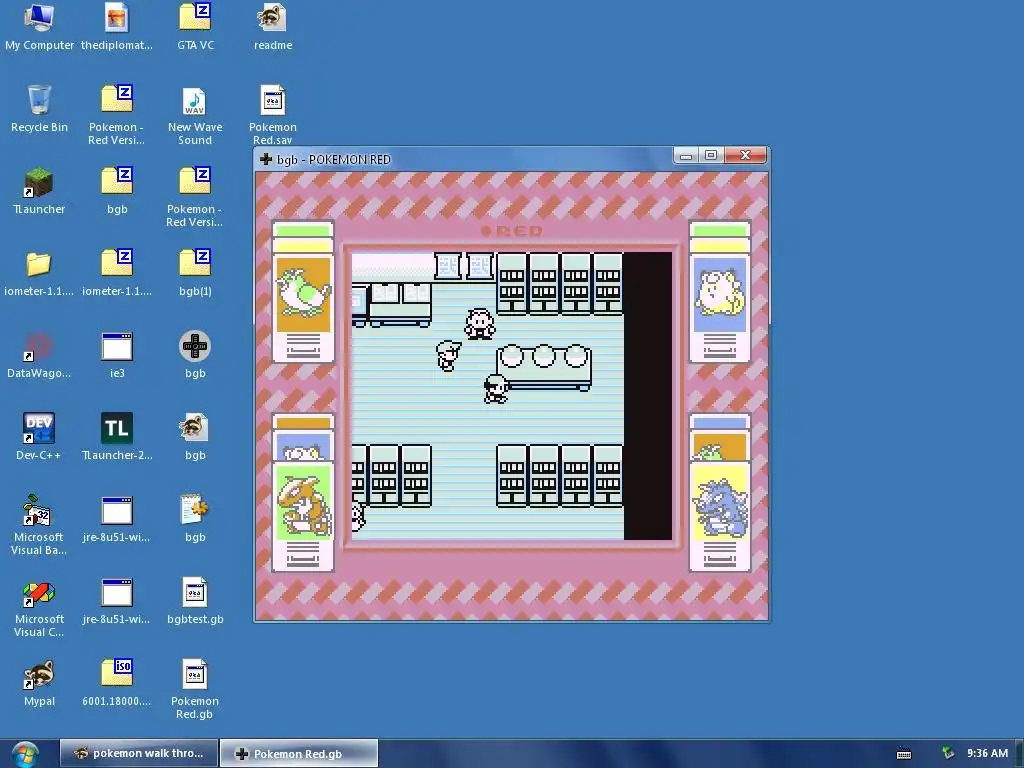Maximize the bgb emulator window
The height and width of the screenshot is (768, 1024).
click(711, 155)
